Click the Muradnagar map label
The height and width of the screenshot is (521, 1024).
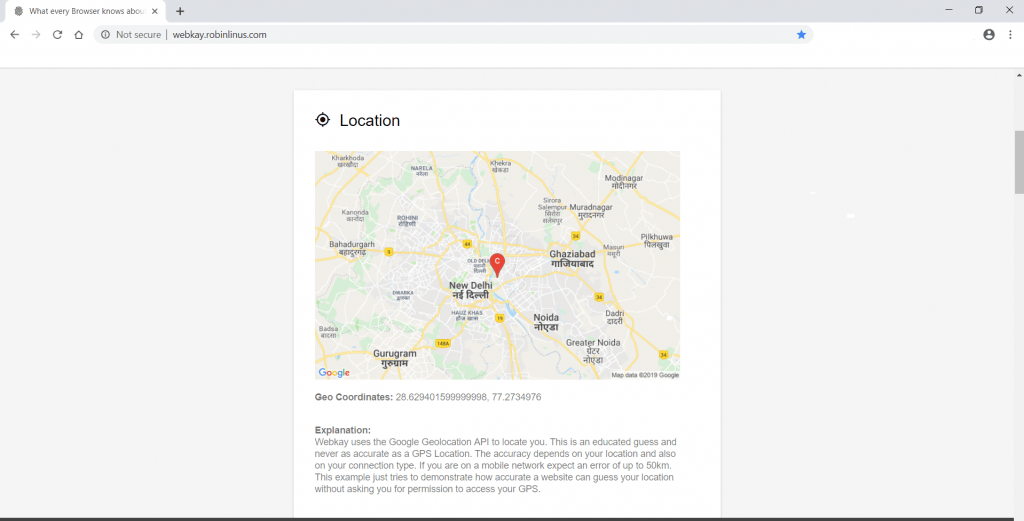pyautogui.click(x=591, y=211)
